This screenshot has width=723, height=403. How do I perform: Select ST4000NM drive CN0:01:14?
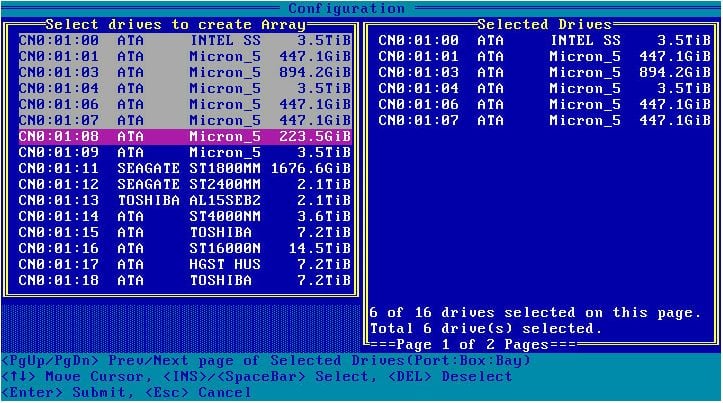[x=185, y=216]
